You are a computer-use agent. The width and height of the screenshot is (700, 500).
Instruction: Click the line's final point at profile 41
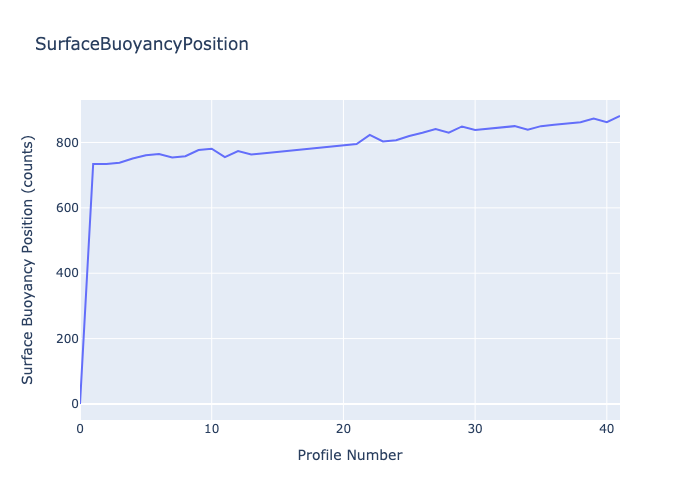click(619, 116)
